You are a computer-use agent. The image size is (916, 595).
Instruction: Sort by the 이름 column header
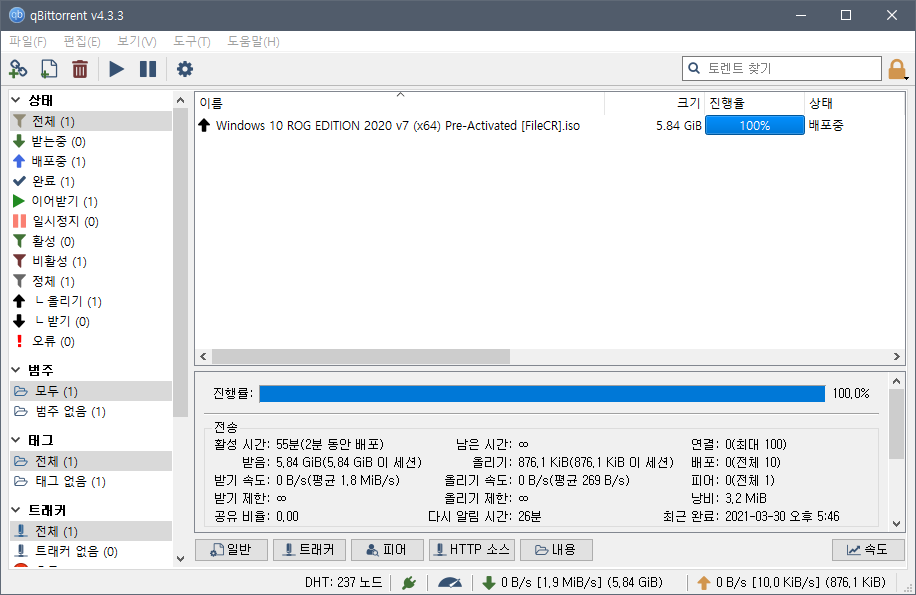pyautogui.click(x=400, y=103)
